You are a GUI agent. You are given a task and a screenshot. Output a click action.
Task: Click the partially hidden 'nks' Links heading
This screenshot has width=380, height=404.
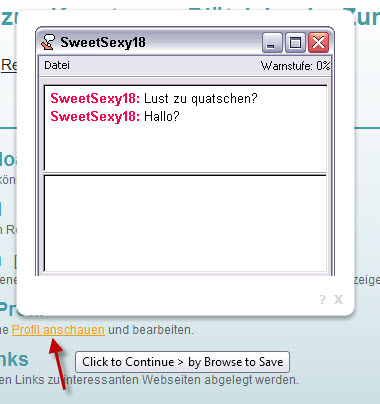pos(14,359)
